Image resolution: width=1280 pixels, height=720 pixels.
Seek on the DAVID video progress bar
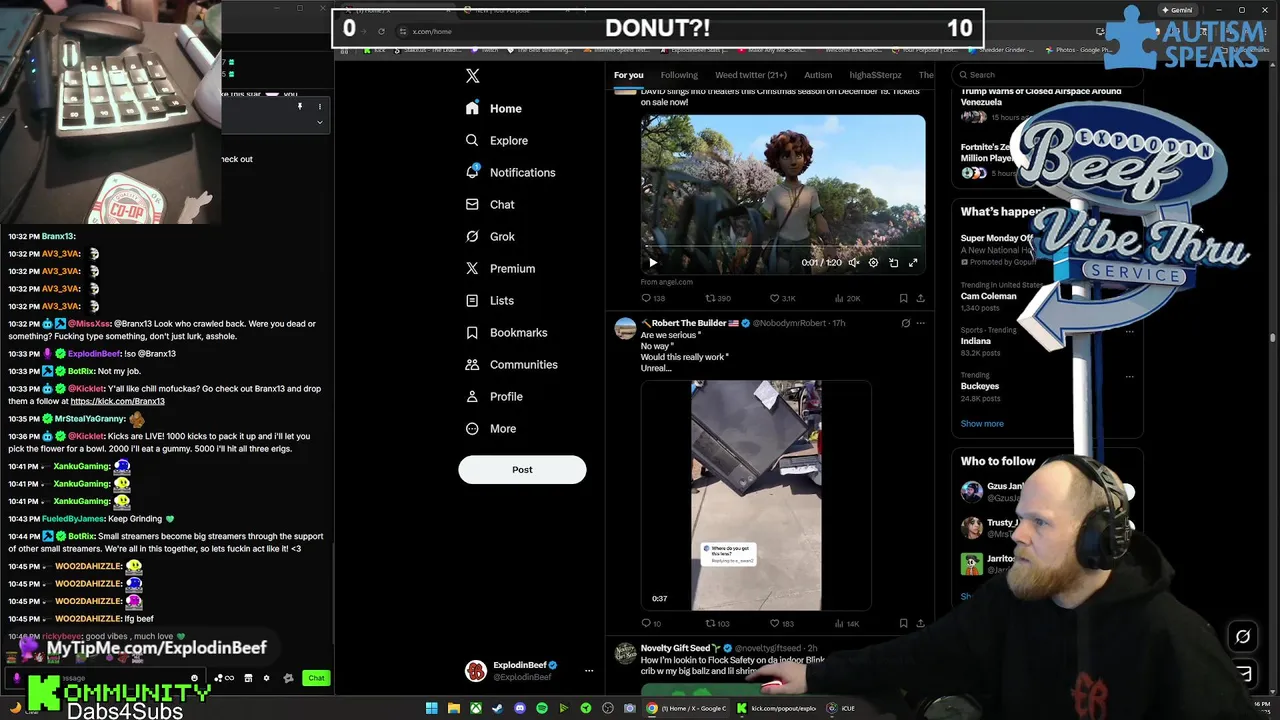[783, 247]
